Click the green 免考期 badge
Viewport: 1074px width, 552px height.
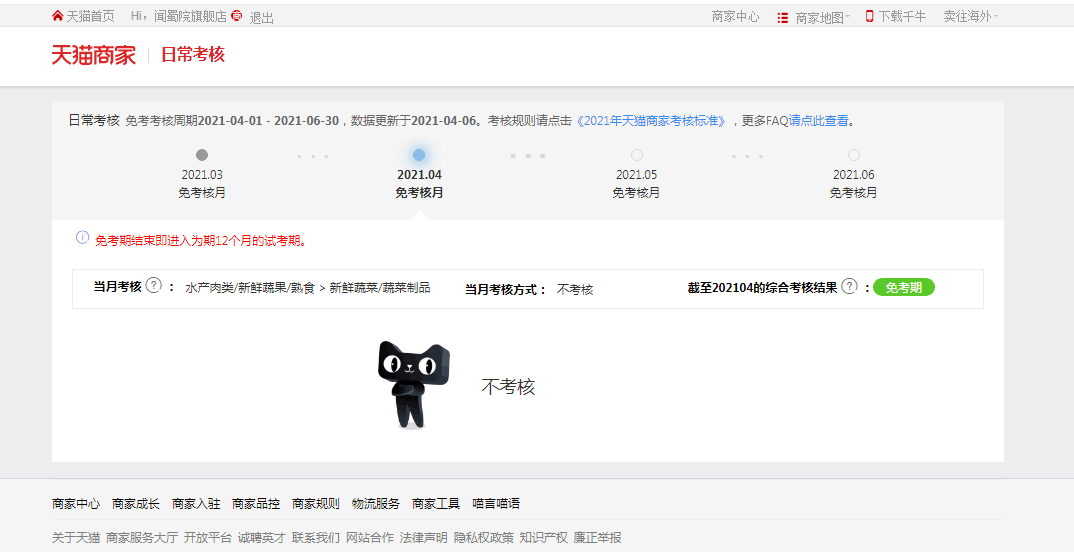coord(903,288)
